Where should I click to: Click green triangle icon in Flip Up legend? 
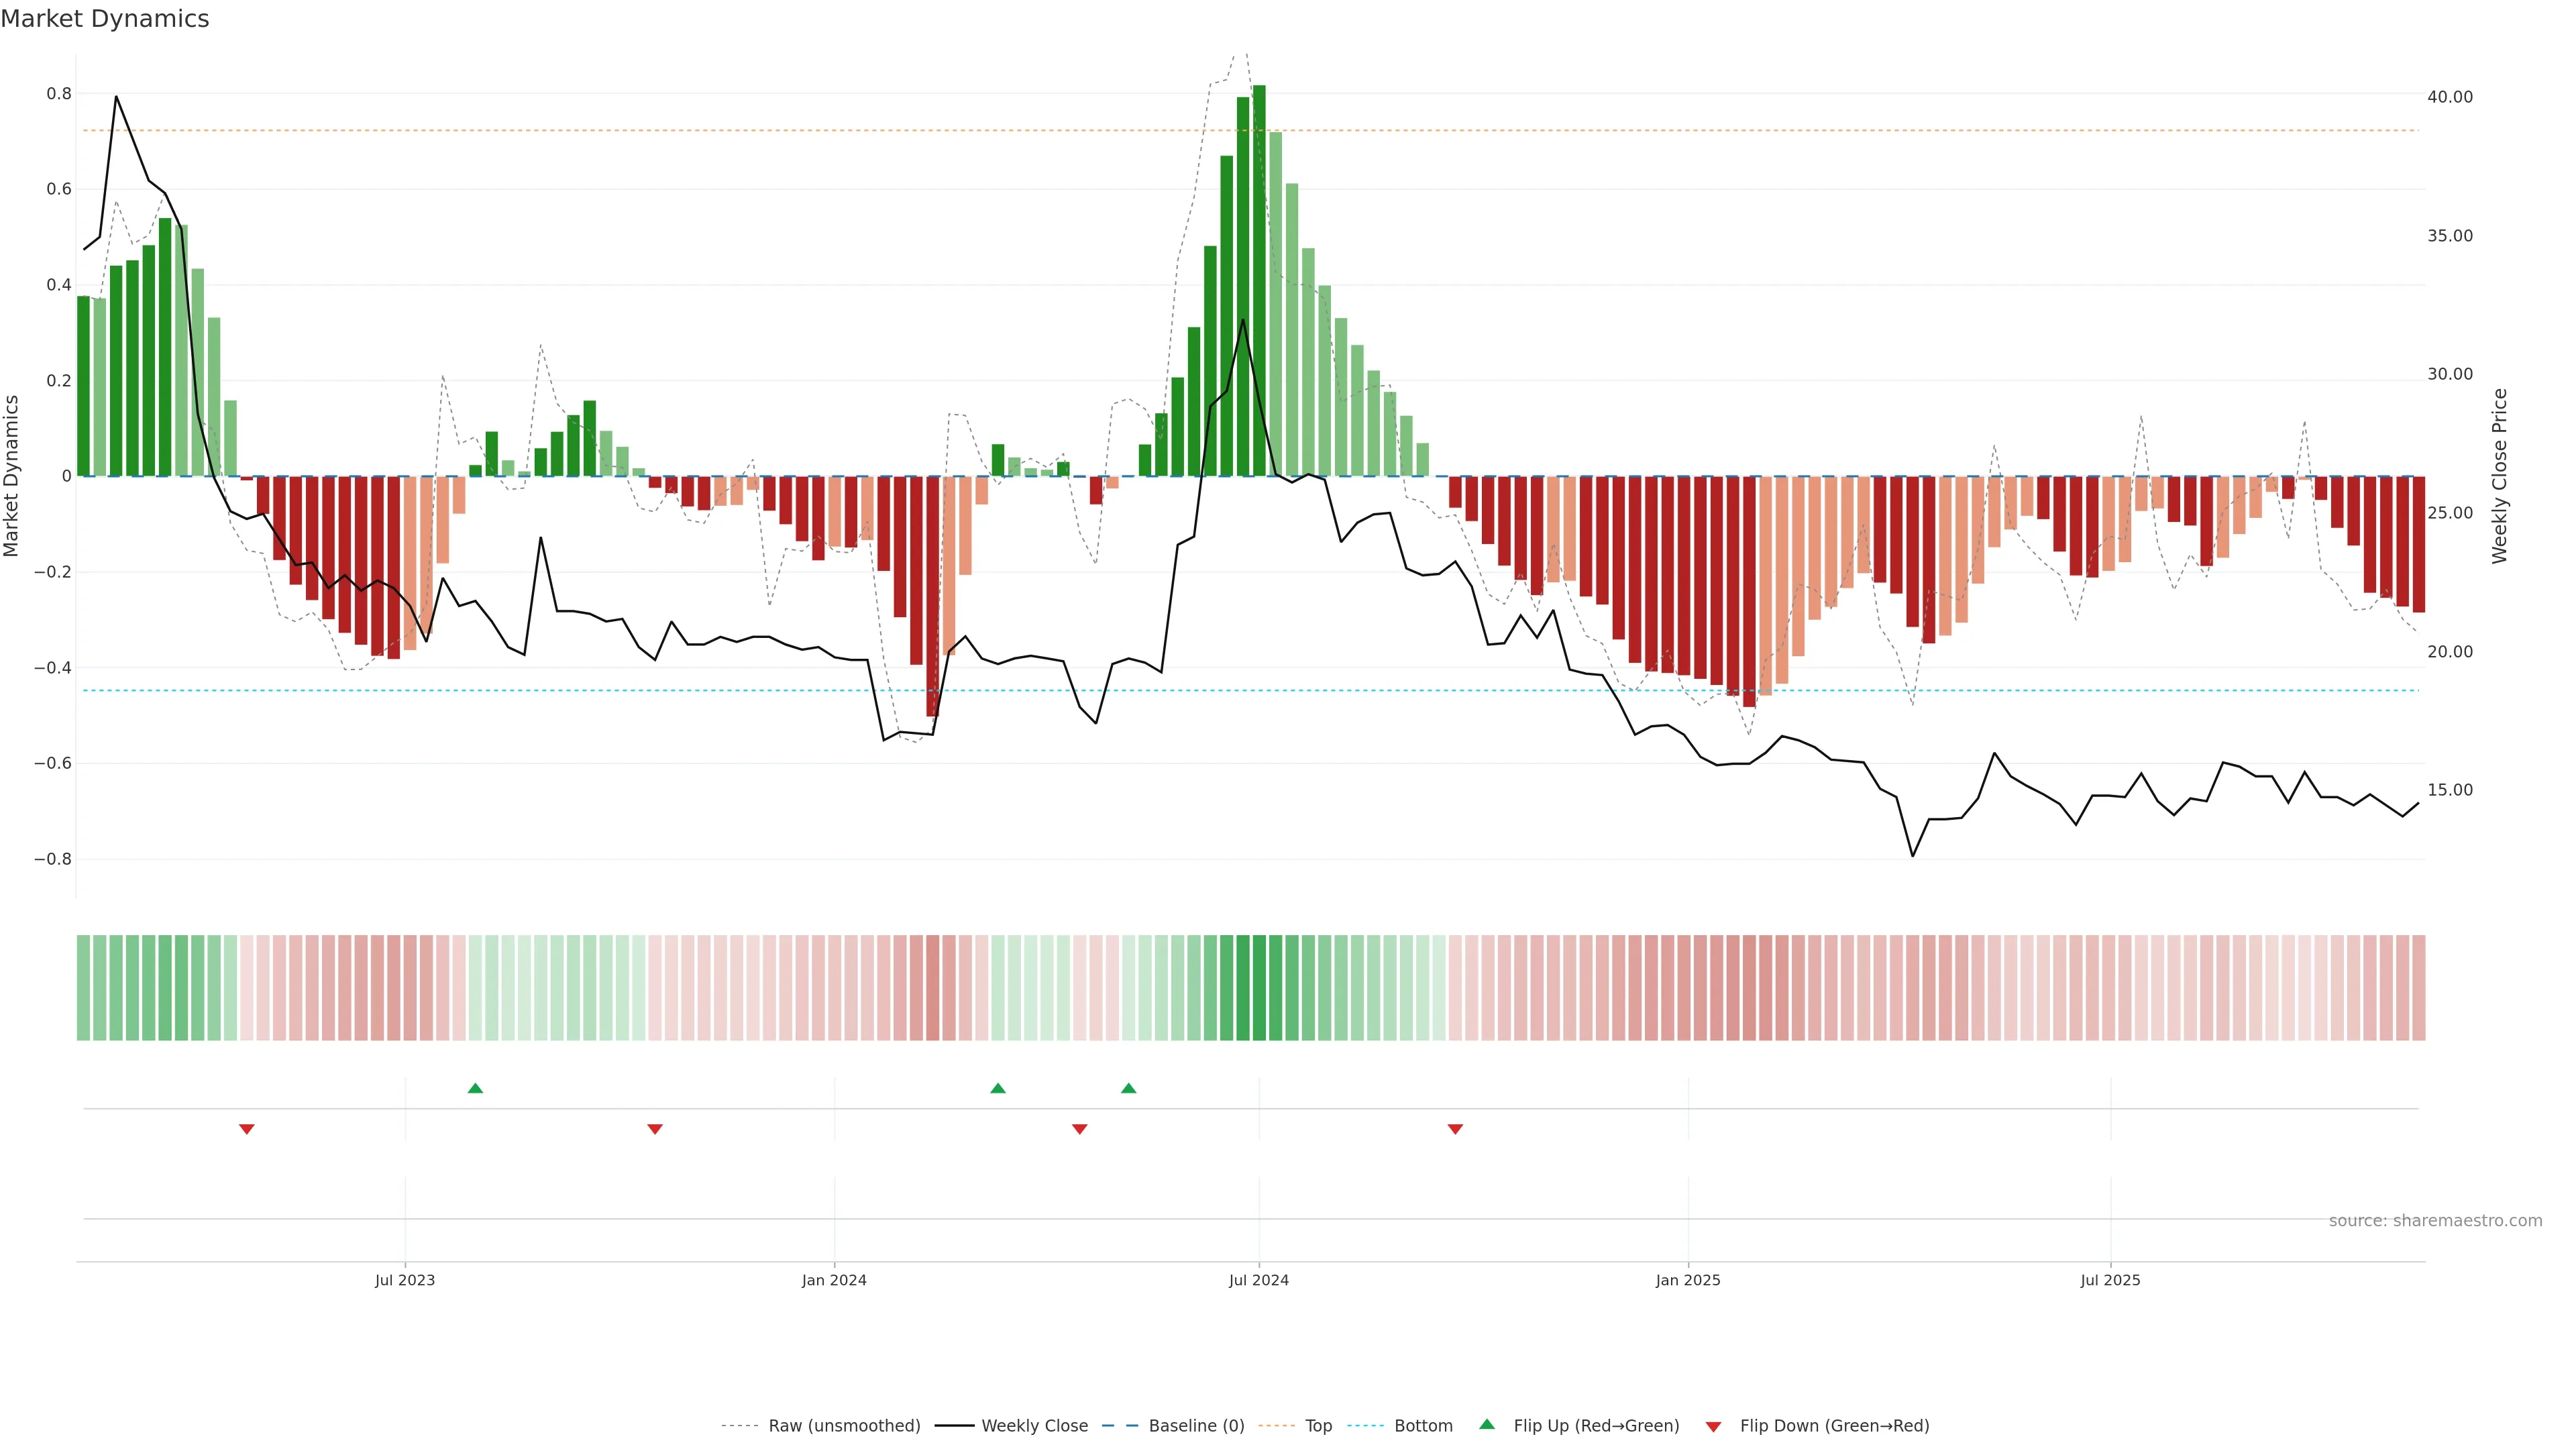point(1487,1424)
